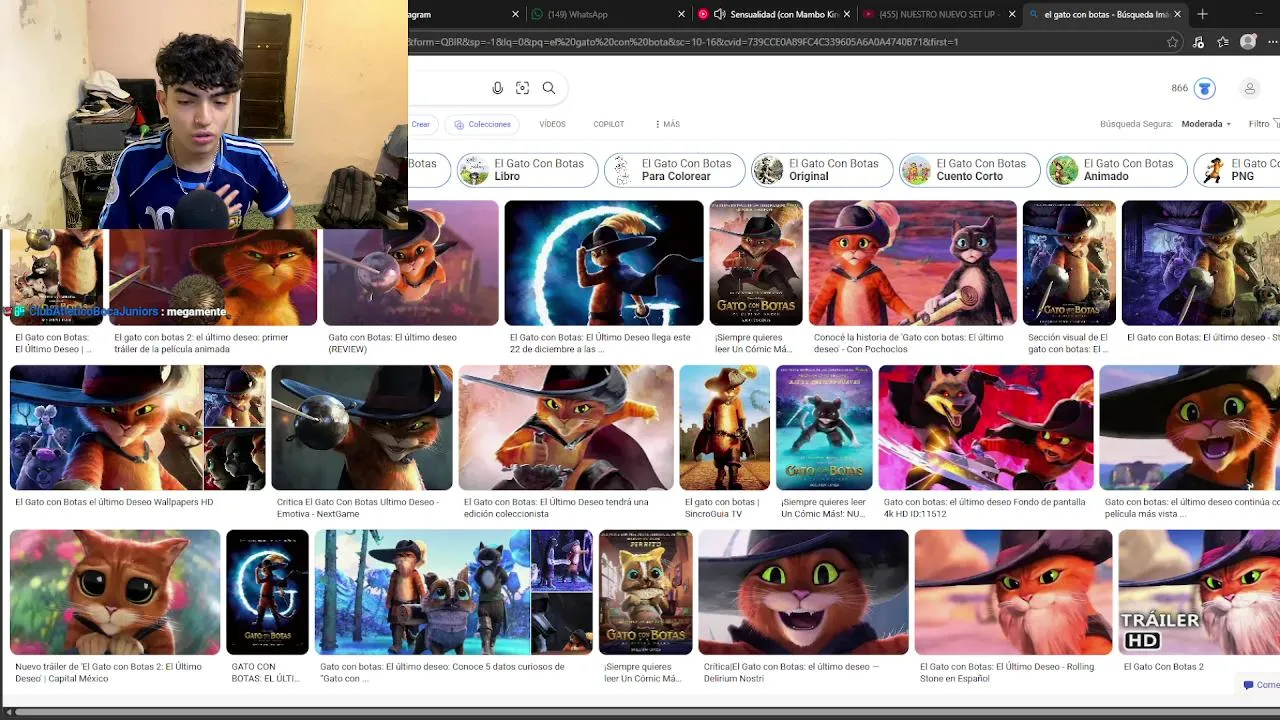1280x720 pixels.
Task: Select the El Gato Con Botas Libro chip
Action: (x=528, y=170)
